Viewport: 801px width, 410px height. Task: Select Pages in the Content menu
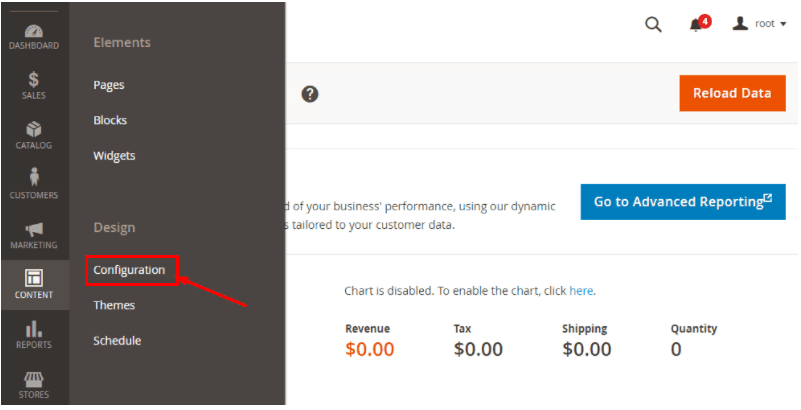click(x=109, y=85)
